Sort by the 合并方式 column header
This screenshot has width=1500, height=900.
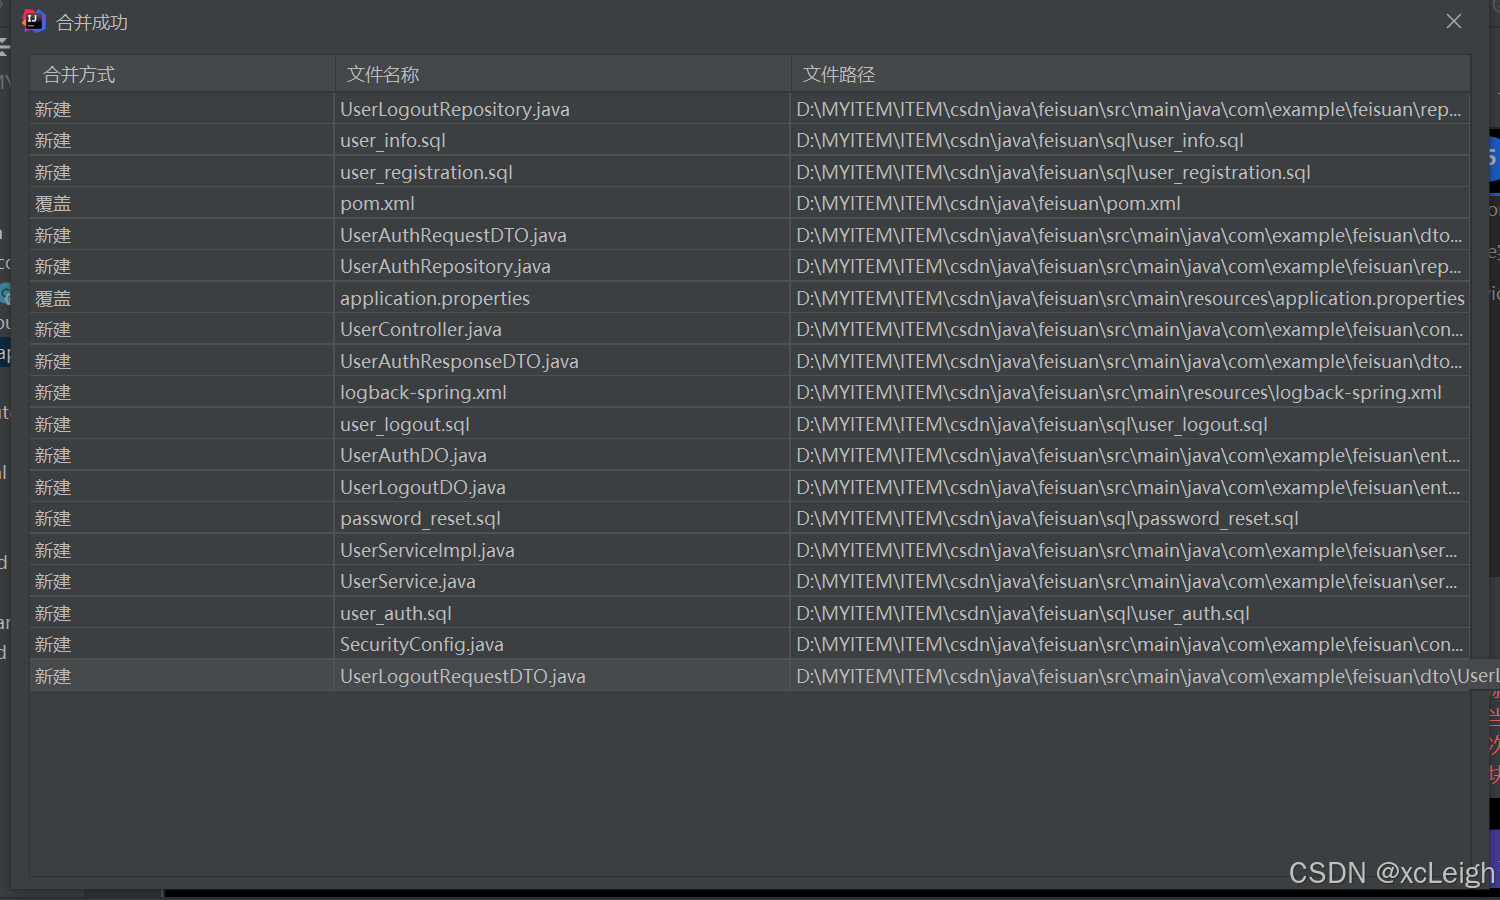(x=79, y=75)
